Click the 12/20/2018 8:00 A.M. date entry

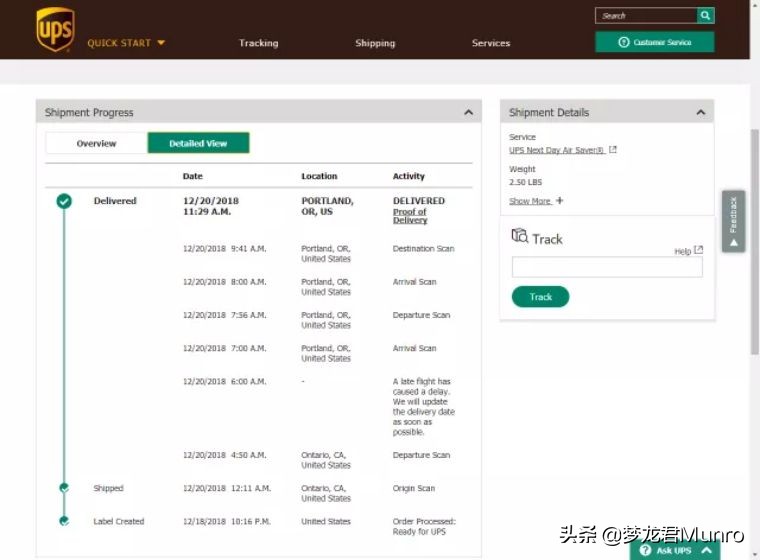224,282
